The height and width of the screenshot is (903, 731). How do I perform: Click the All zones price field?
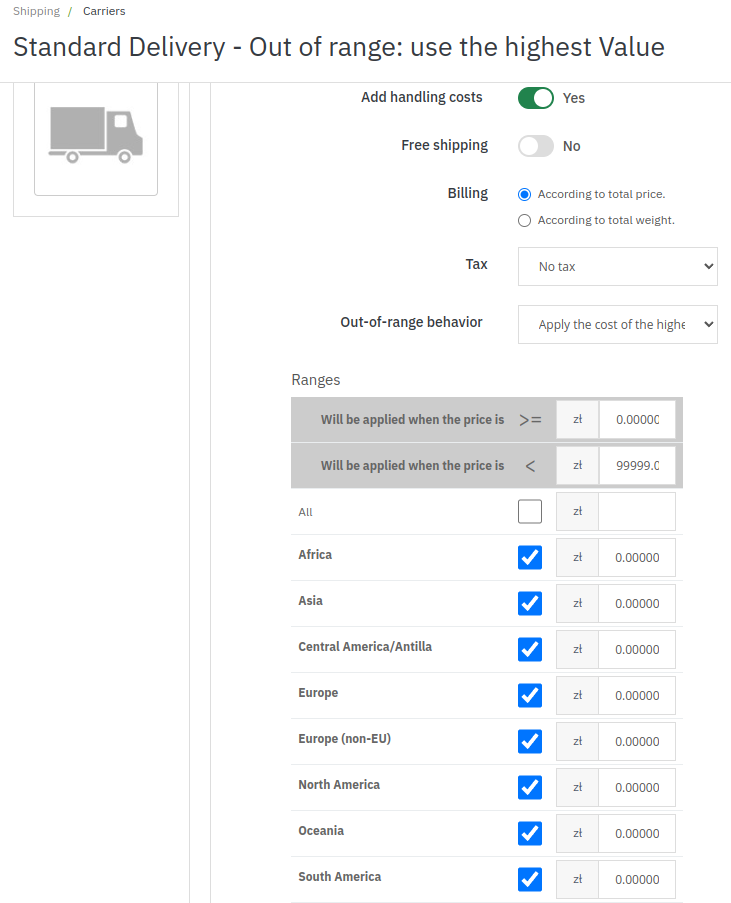tap(637, 511)
